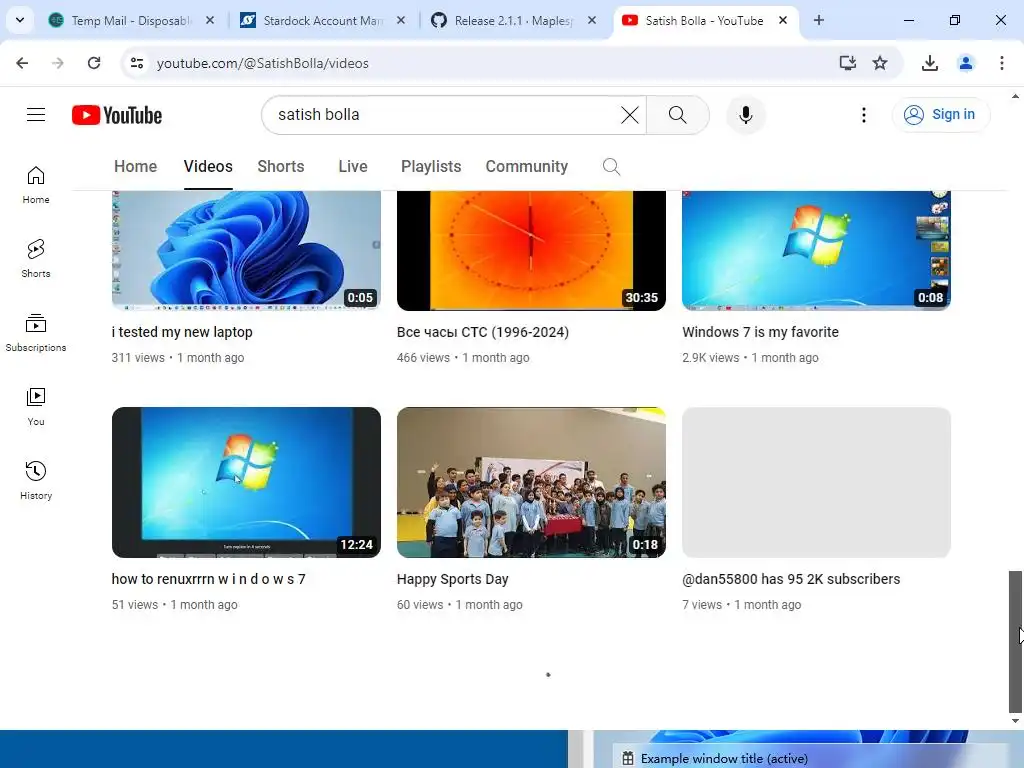1024x768 pixels.
Task: Clear the search box with X icon
Action: point(630,115)
